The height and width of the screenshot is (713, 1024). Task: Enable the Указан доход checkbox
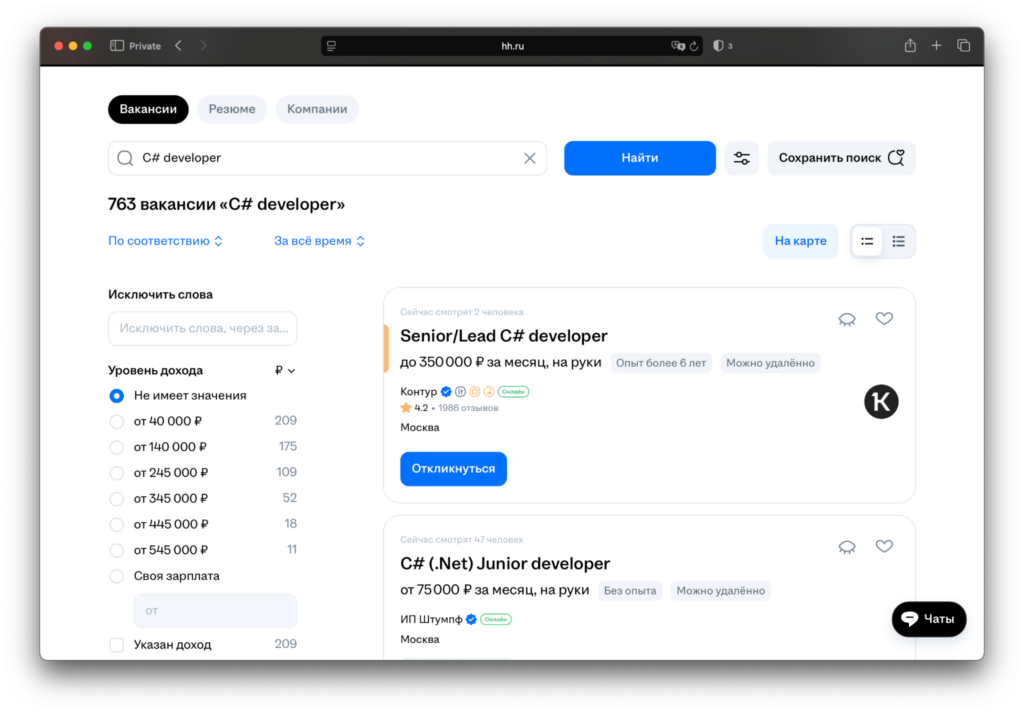(117, 645)
